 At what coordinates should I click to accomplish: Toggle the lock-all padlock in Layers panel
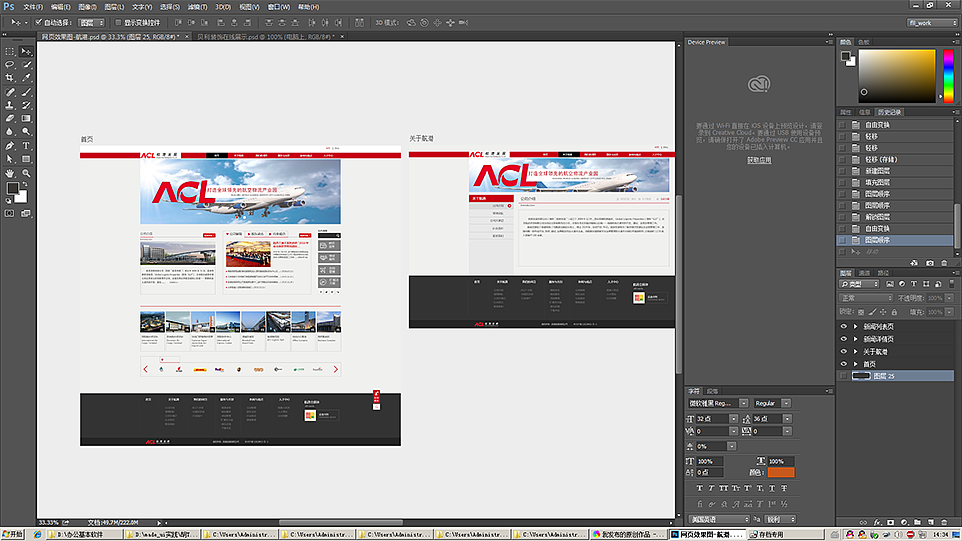895,312
